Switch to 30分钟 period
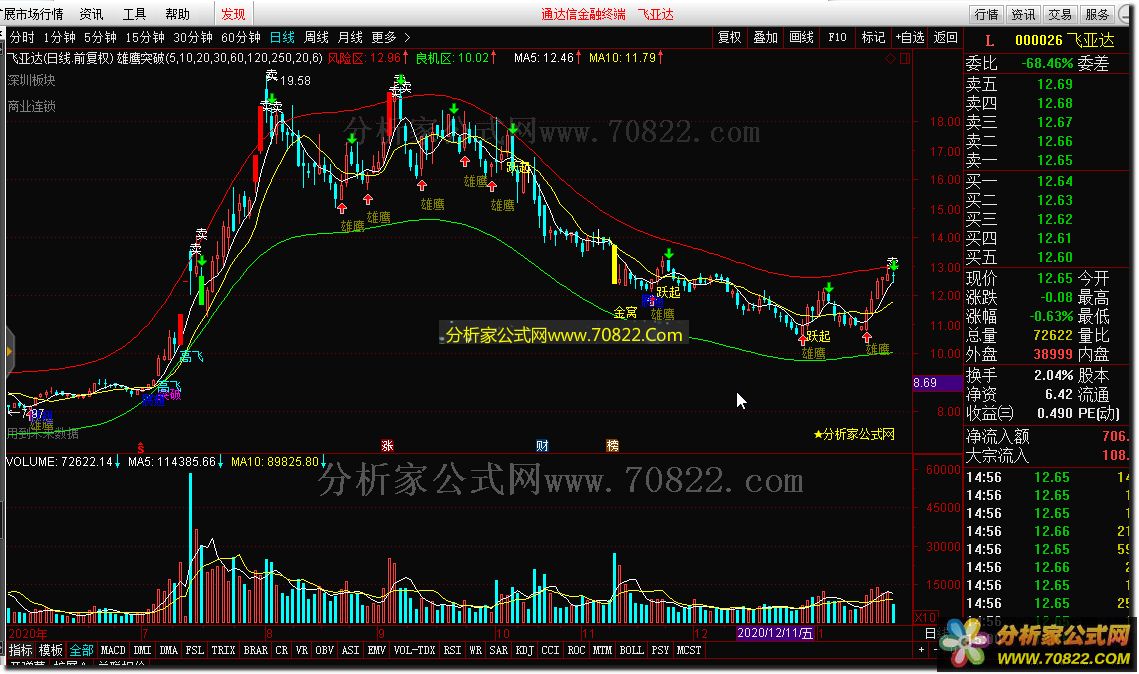This screenshot has width=1139, height=674. point(192,37)
